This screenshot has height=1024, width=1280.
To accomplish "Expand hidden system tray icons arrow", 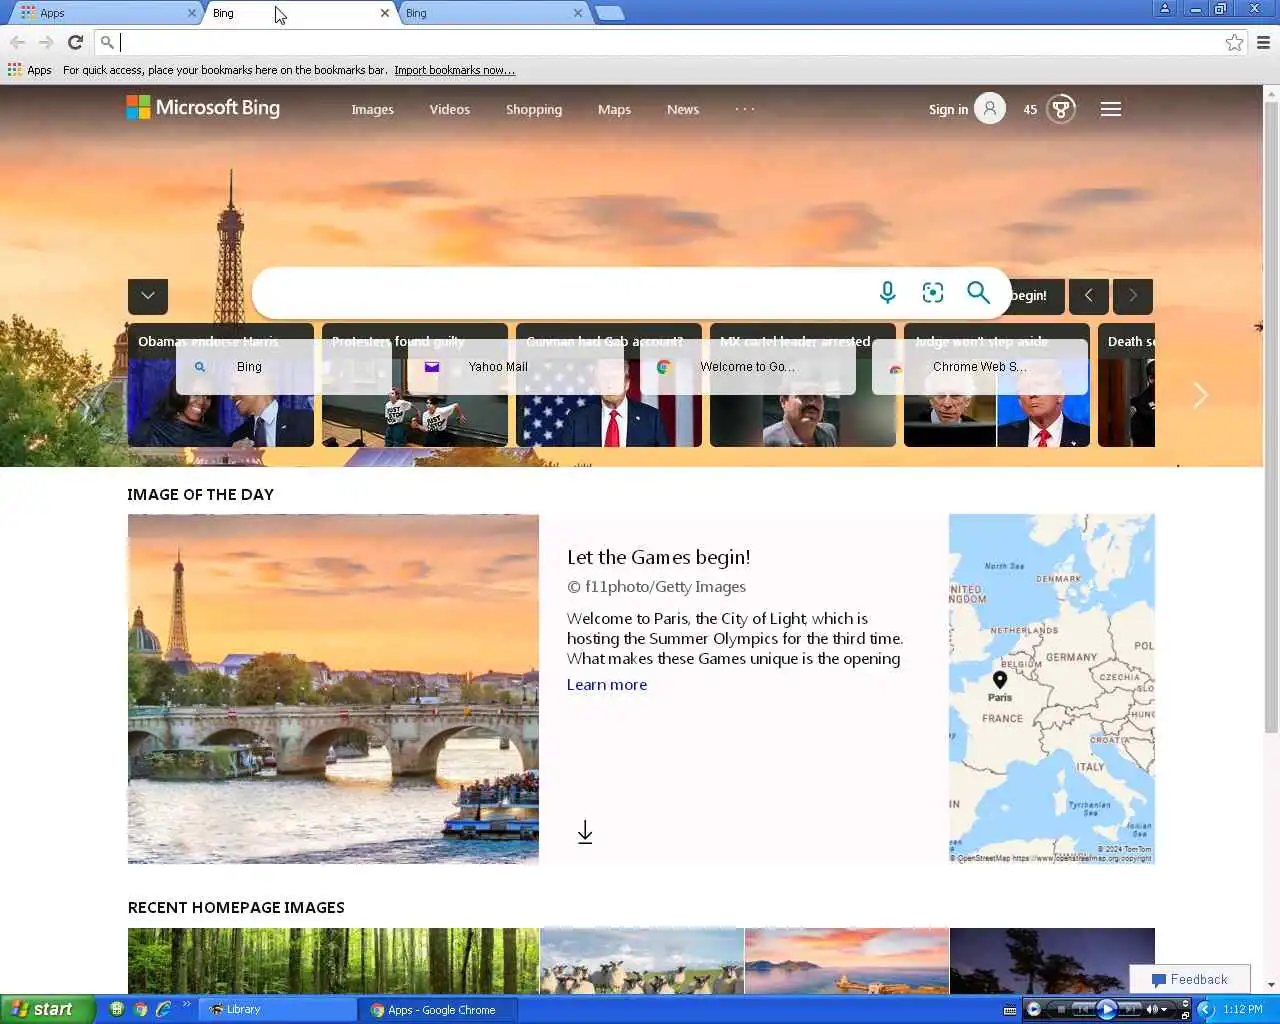I will pyautogui.click(x=1206, y=1009).
